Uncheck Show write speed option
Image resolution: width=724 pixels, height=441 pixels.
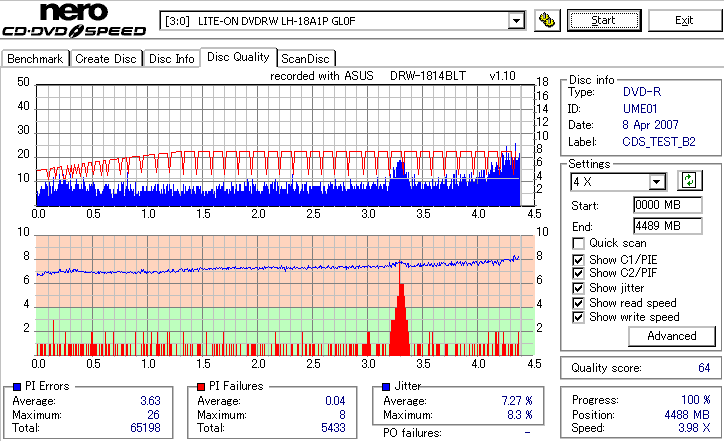[578, 317]
